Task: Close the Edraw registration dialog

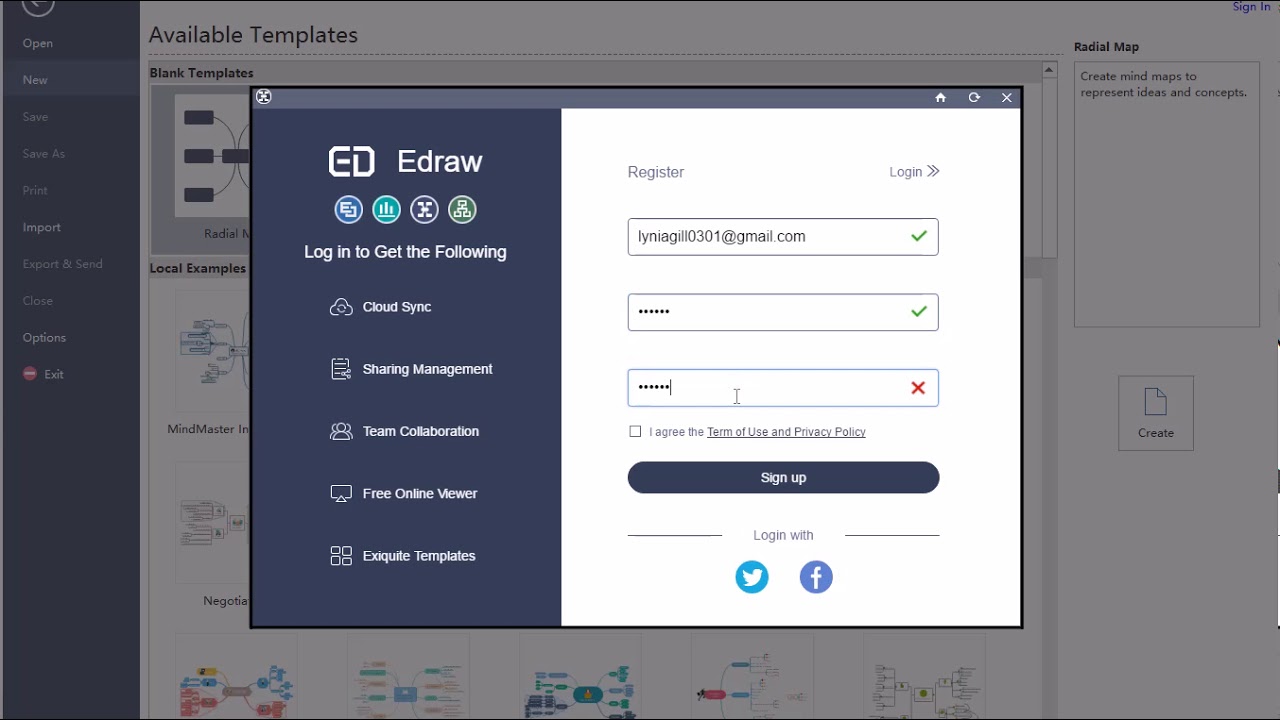Action: click(1007, 97)
